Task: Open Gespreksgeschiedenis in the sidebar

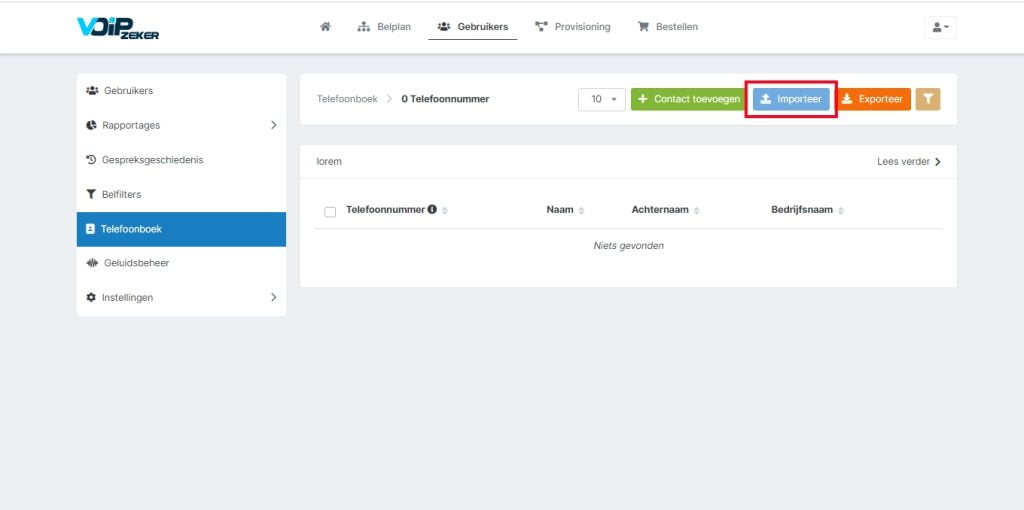Action: 181,160
